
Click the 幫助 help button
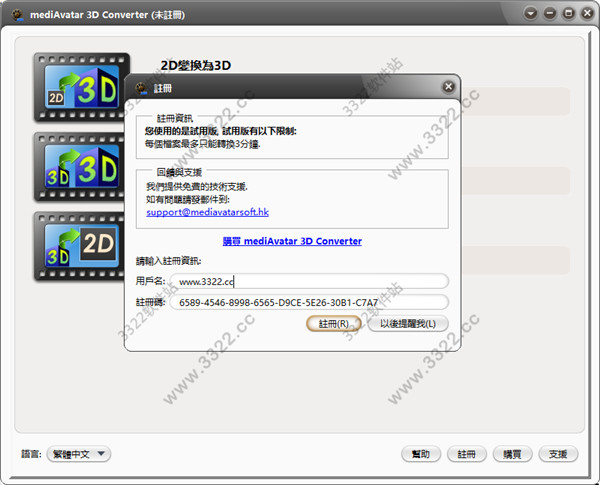click(421, 454)
